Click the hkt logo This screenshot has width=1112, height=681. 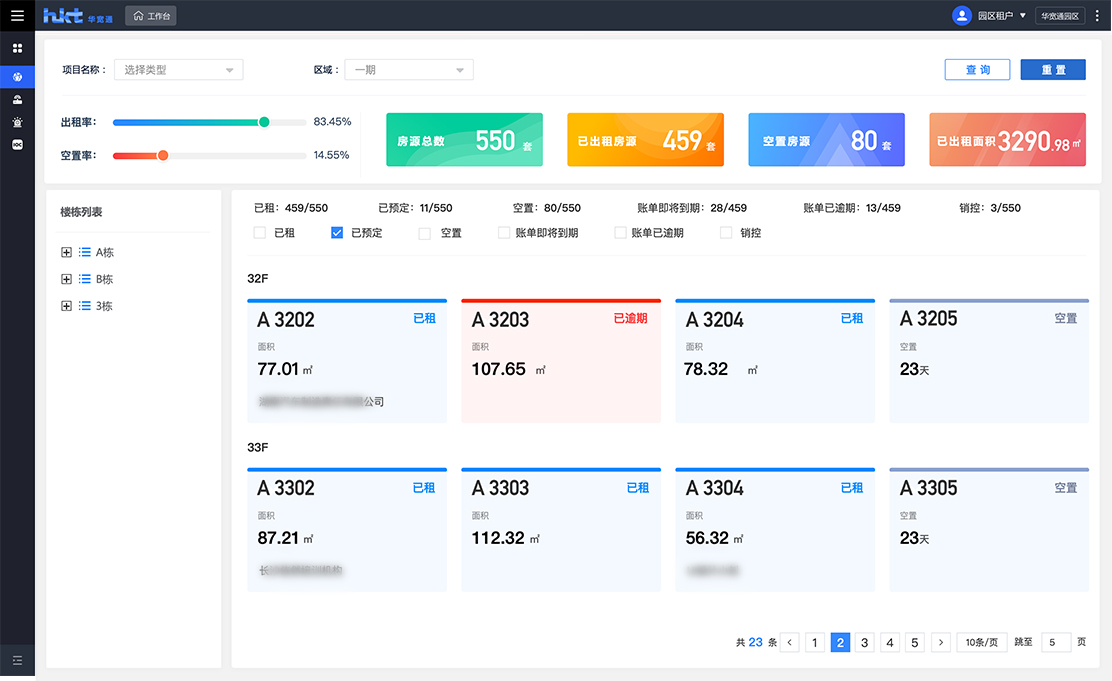(x=78, y=16)
